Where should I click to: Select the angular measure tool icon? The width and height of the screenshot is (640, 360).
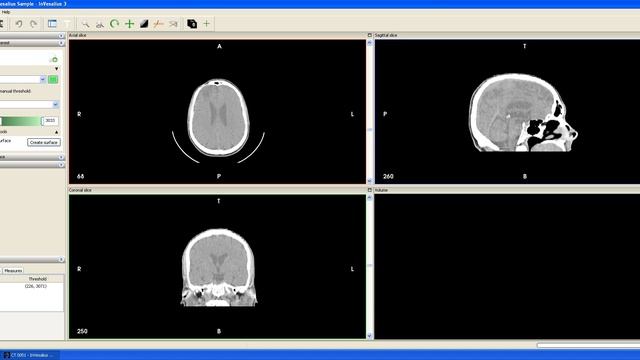pyautogui.click(x=173, y=24)
